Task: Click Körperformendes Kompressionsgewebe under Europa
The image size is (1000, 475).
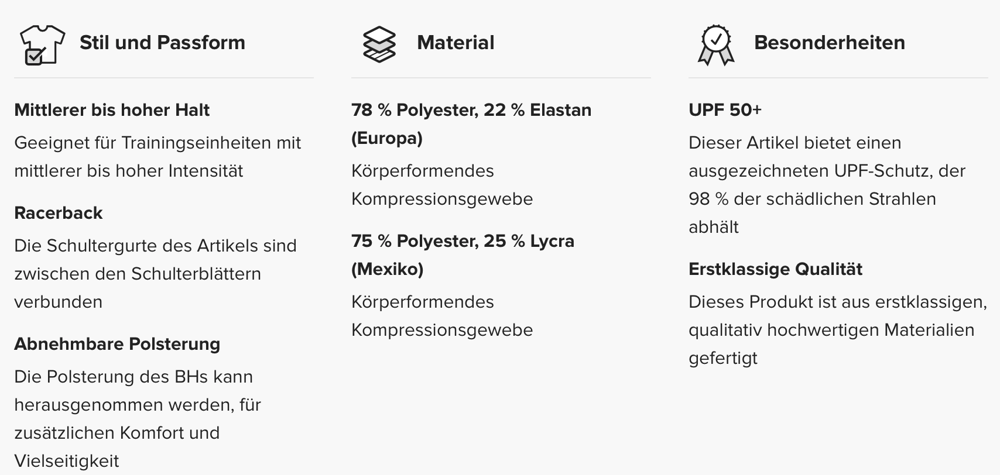Action: [442, 185]
